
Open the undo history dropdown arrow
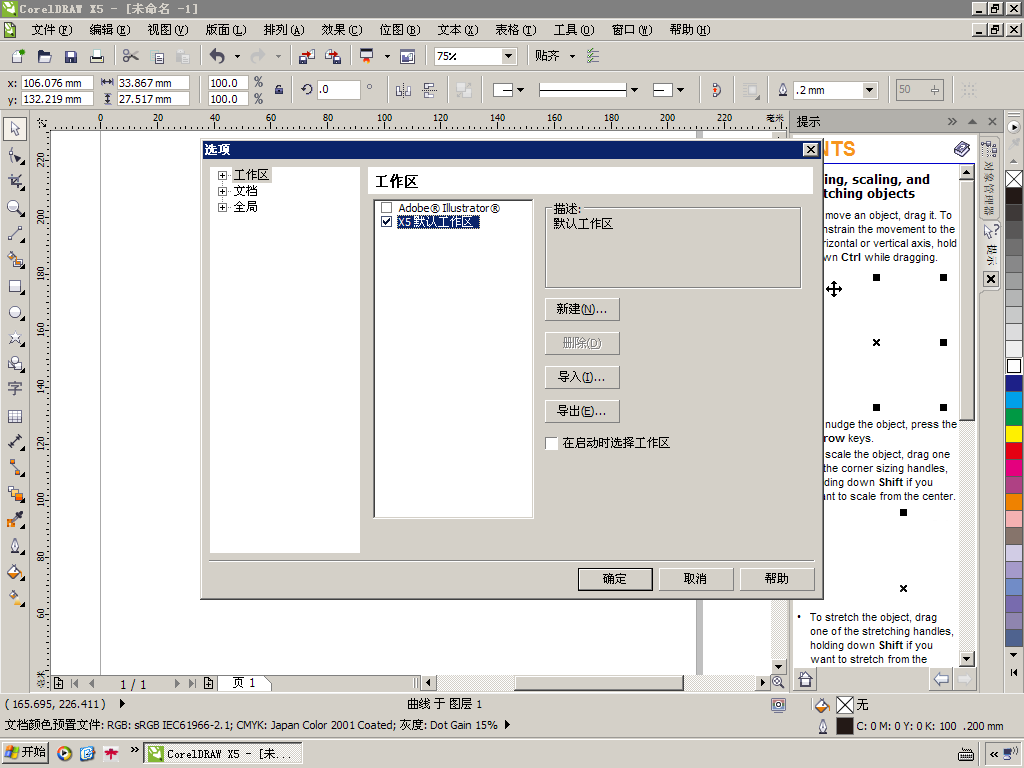237,56
